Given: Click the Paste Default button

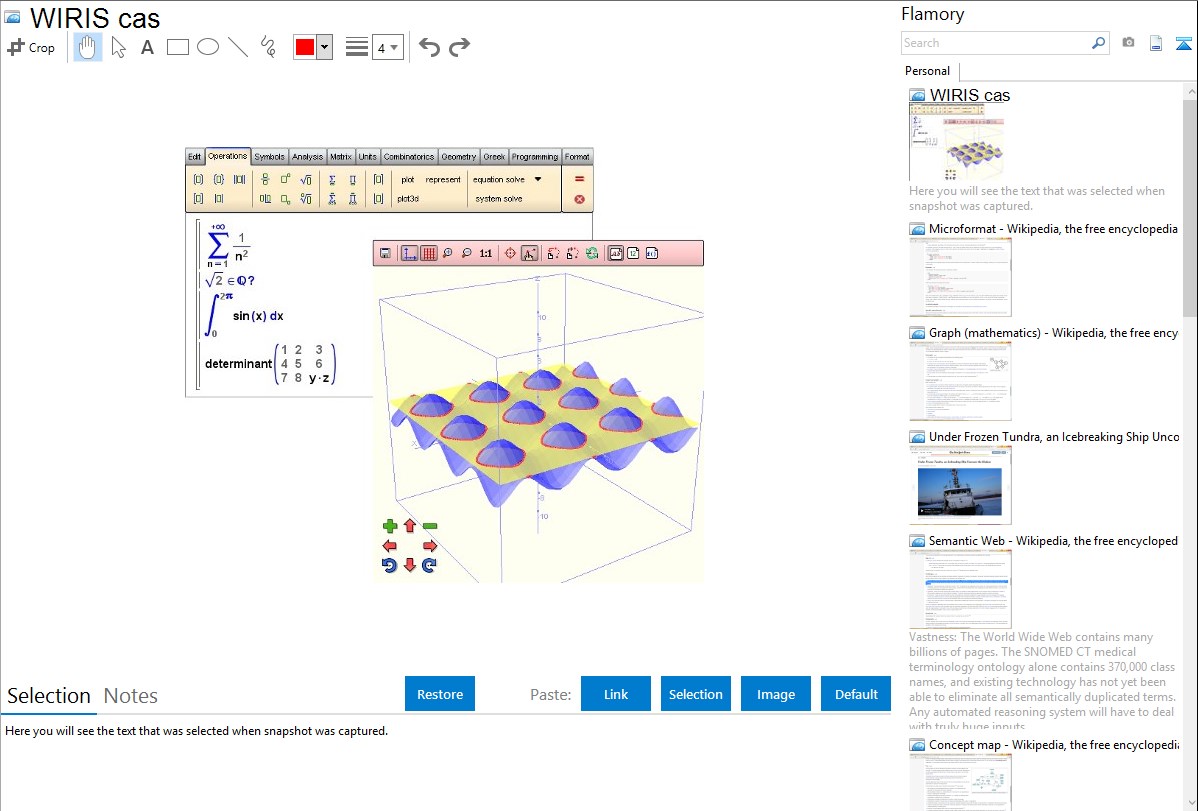Looking at the screenshot, I should [x=856, y=694].
